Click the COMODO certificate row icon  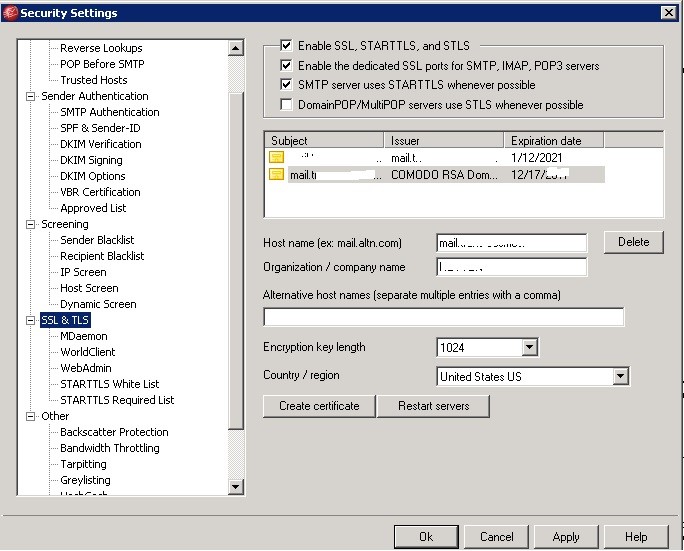[276, 175]
